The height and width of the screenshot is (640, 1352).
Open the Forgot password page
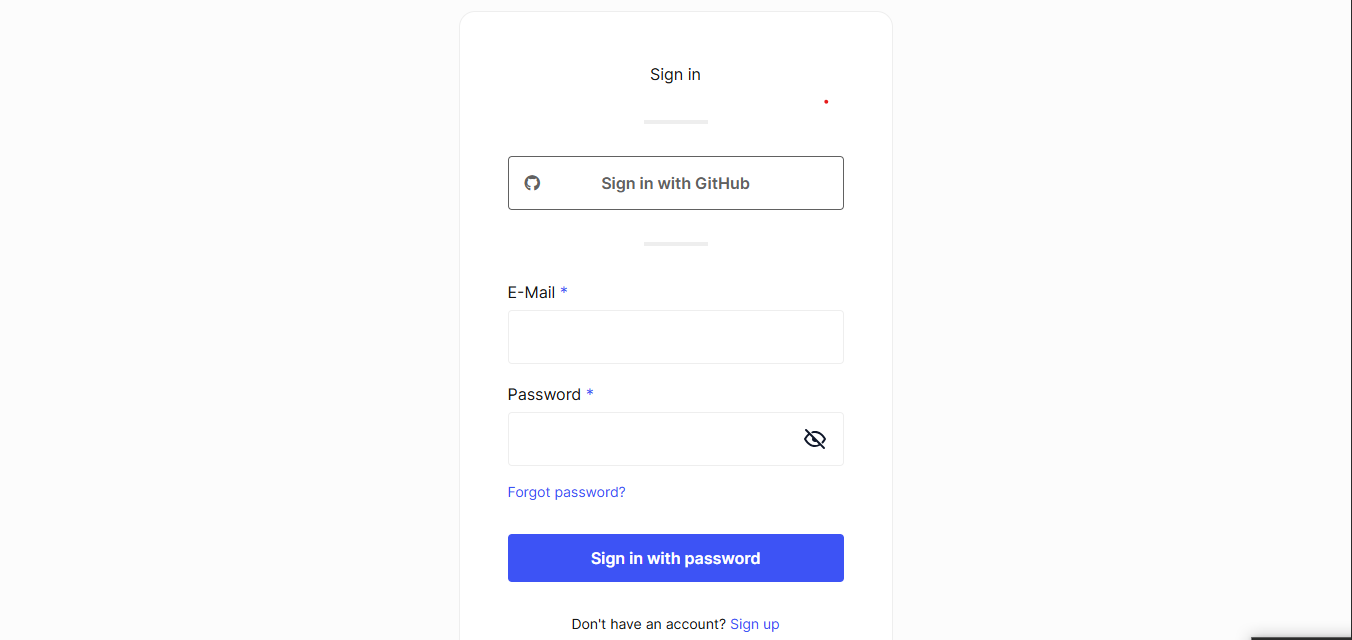[x=566, y=492]
